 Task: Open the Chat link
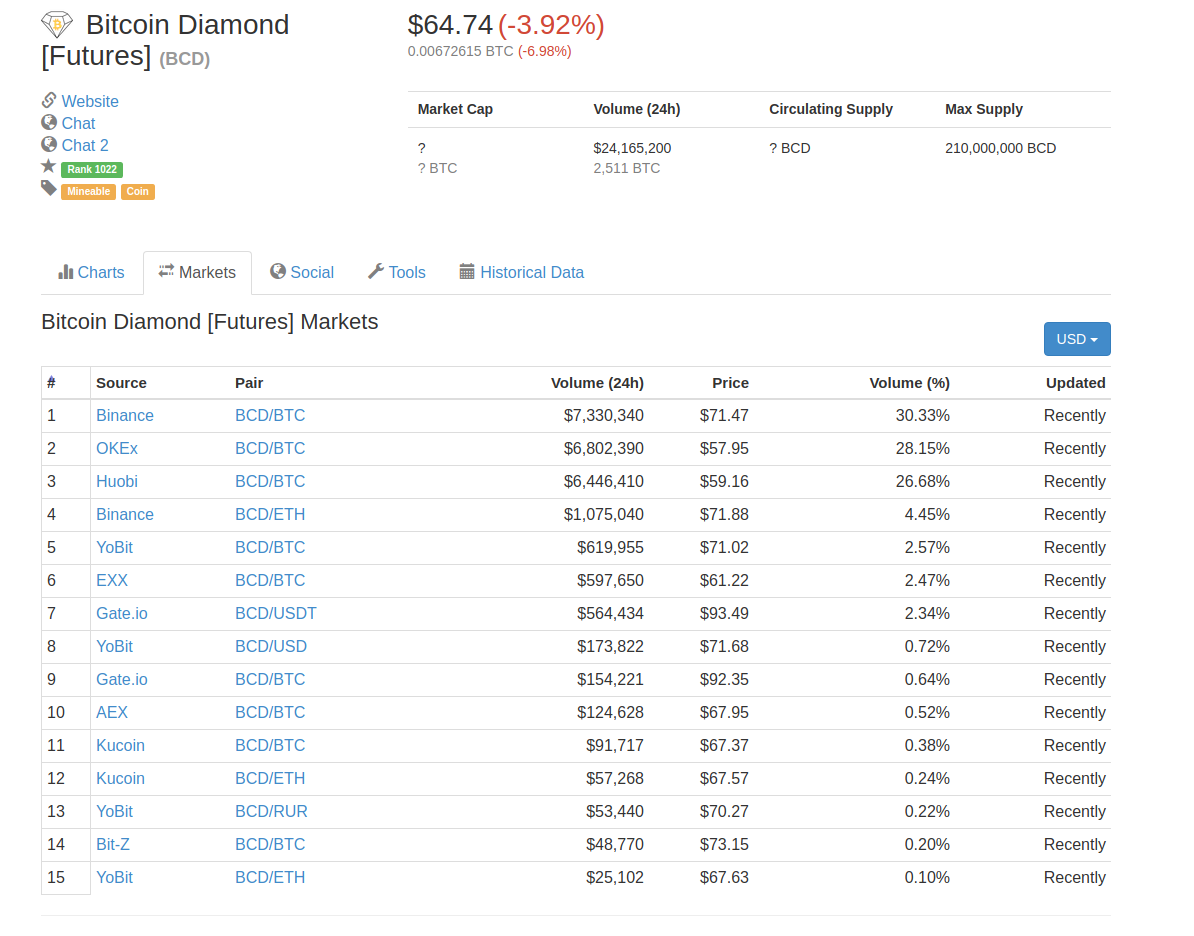point(78,123)
